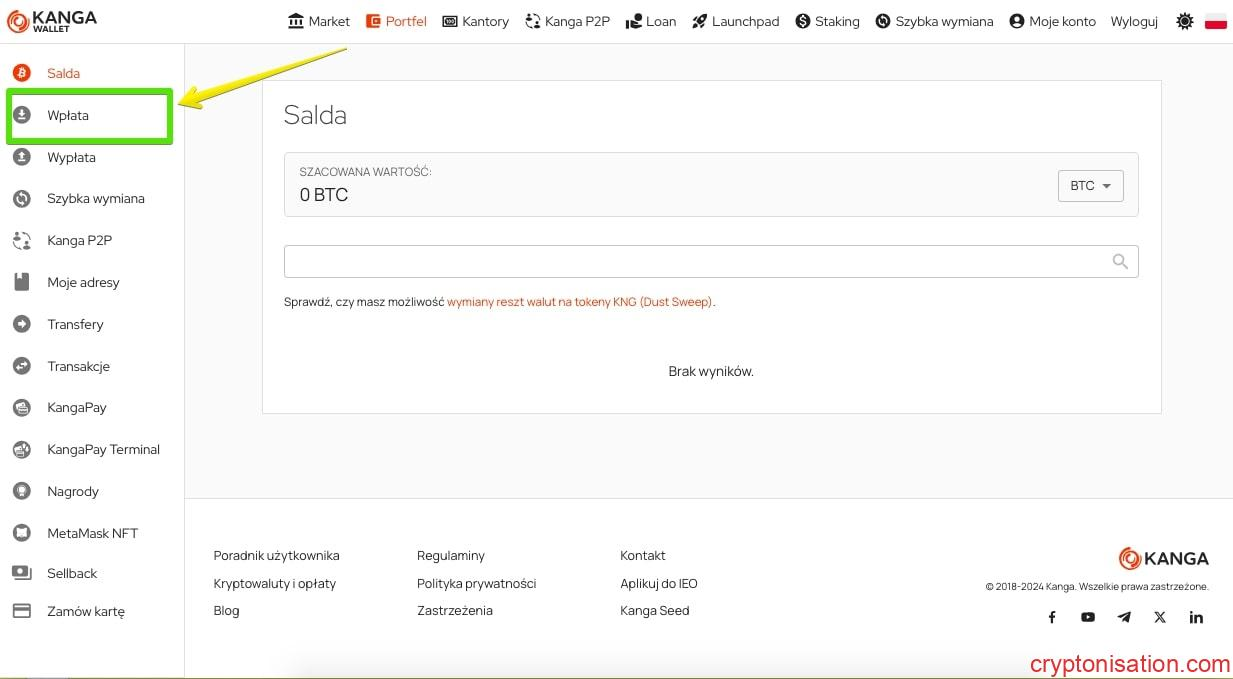This screenshot has height=679, width=1233.
Task: Open the Market tab in top navigation
Action: pos(319,21)
